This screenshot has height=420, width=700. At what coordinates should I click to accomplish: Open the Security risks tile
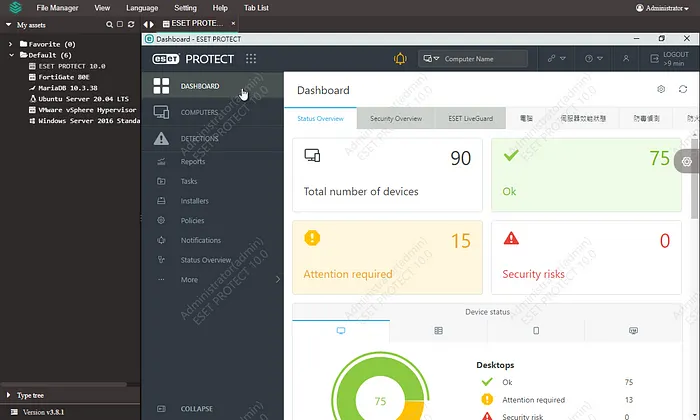[586, 258]
